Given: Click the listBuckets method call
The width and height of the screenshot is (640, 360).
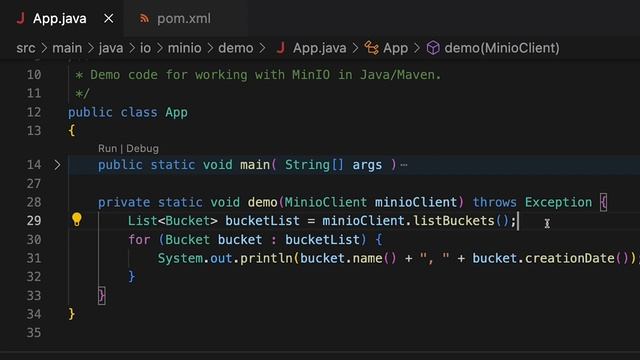Looking at the screenshot, I should click(453, 221).
